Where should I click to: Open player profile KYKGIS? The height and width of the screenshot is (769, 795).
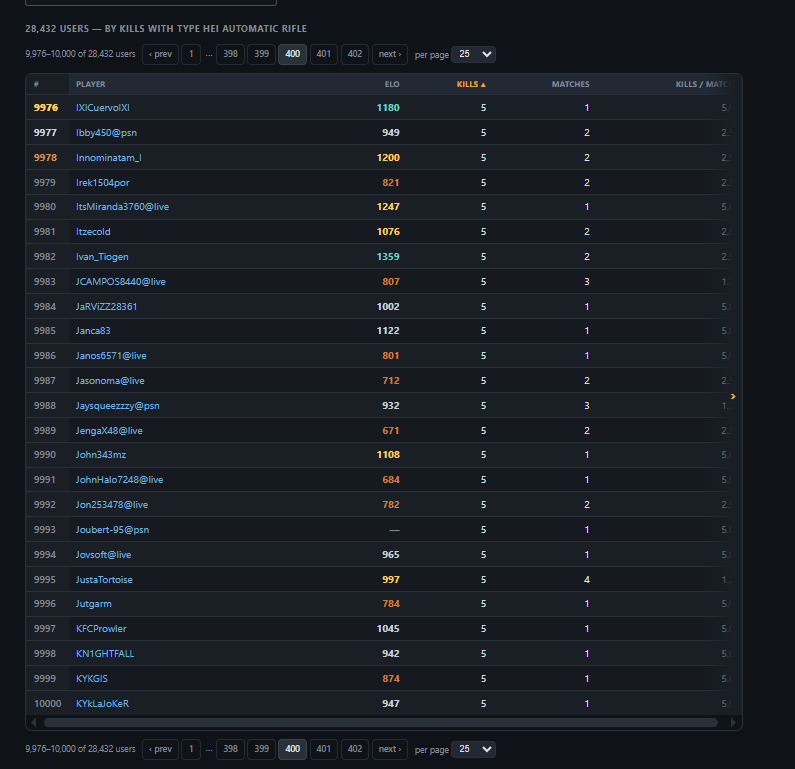point(92,678)
